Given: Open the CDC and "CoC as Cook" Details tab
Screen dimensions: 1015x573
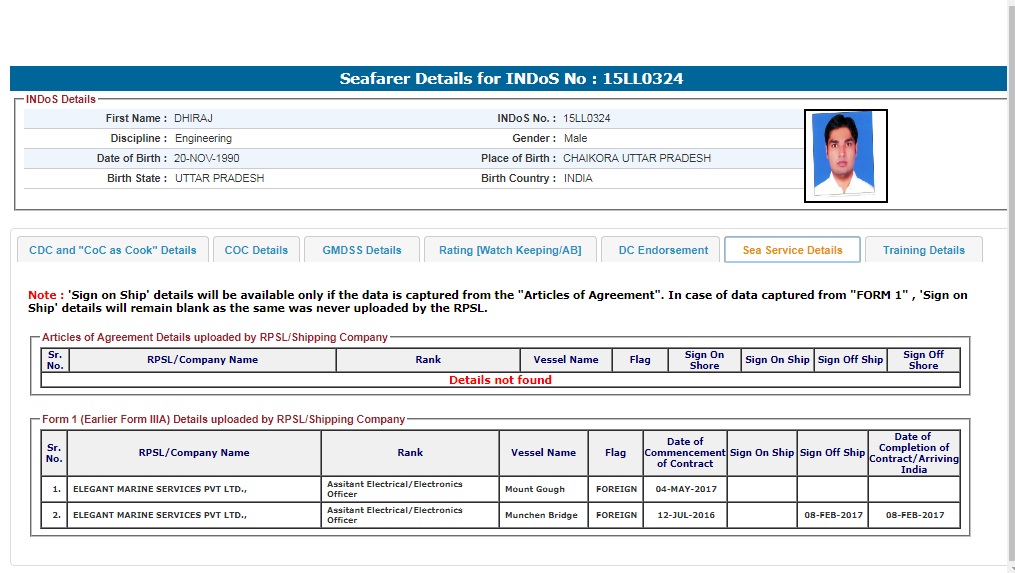Looking at the screenshot, I should point(113,250).
